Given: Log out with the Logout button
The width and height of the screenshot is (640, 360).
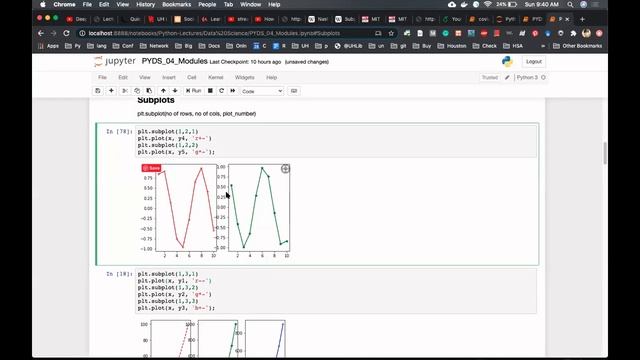Looking at the screenshot, I should [x=533, y=61].
